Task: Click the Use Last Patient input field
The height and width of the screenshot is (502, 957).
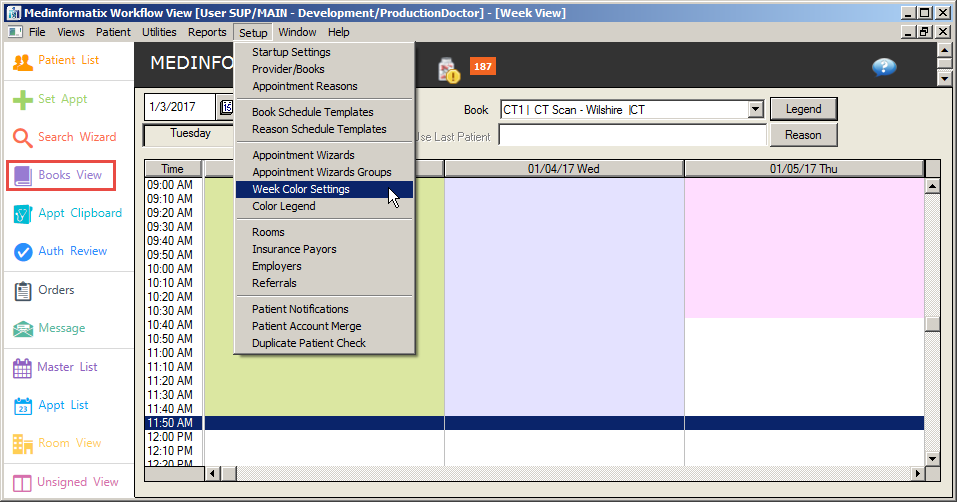Action: pos(632,135)
